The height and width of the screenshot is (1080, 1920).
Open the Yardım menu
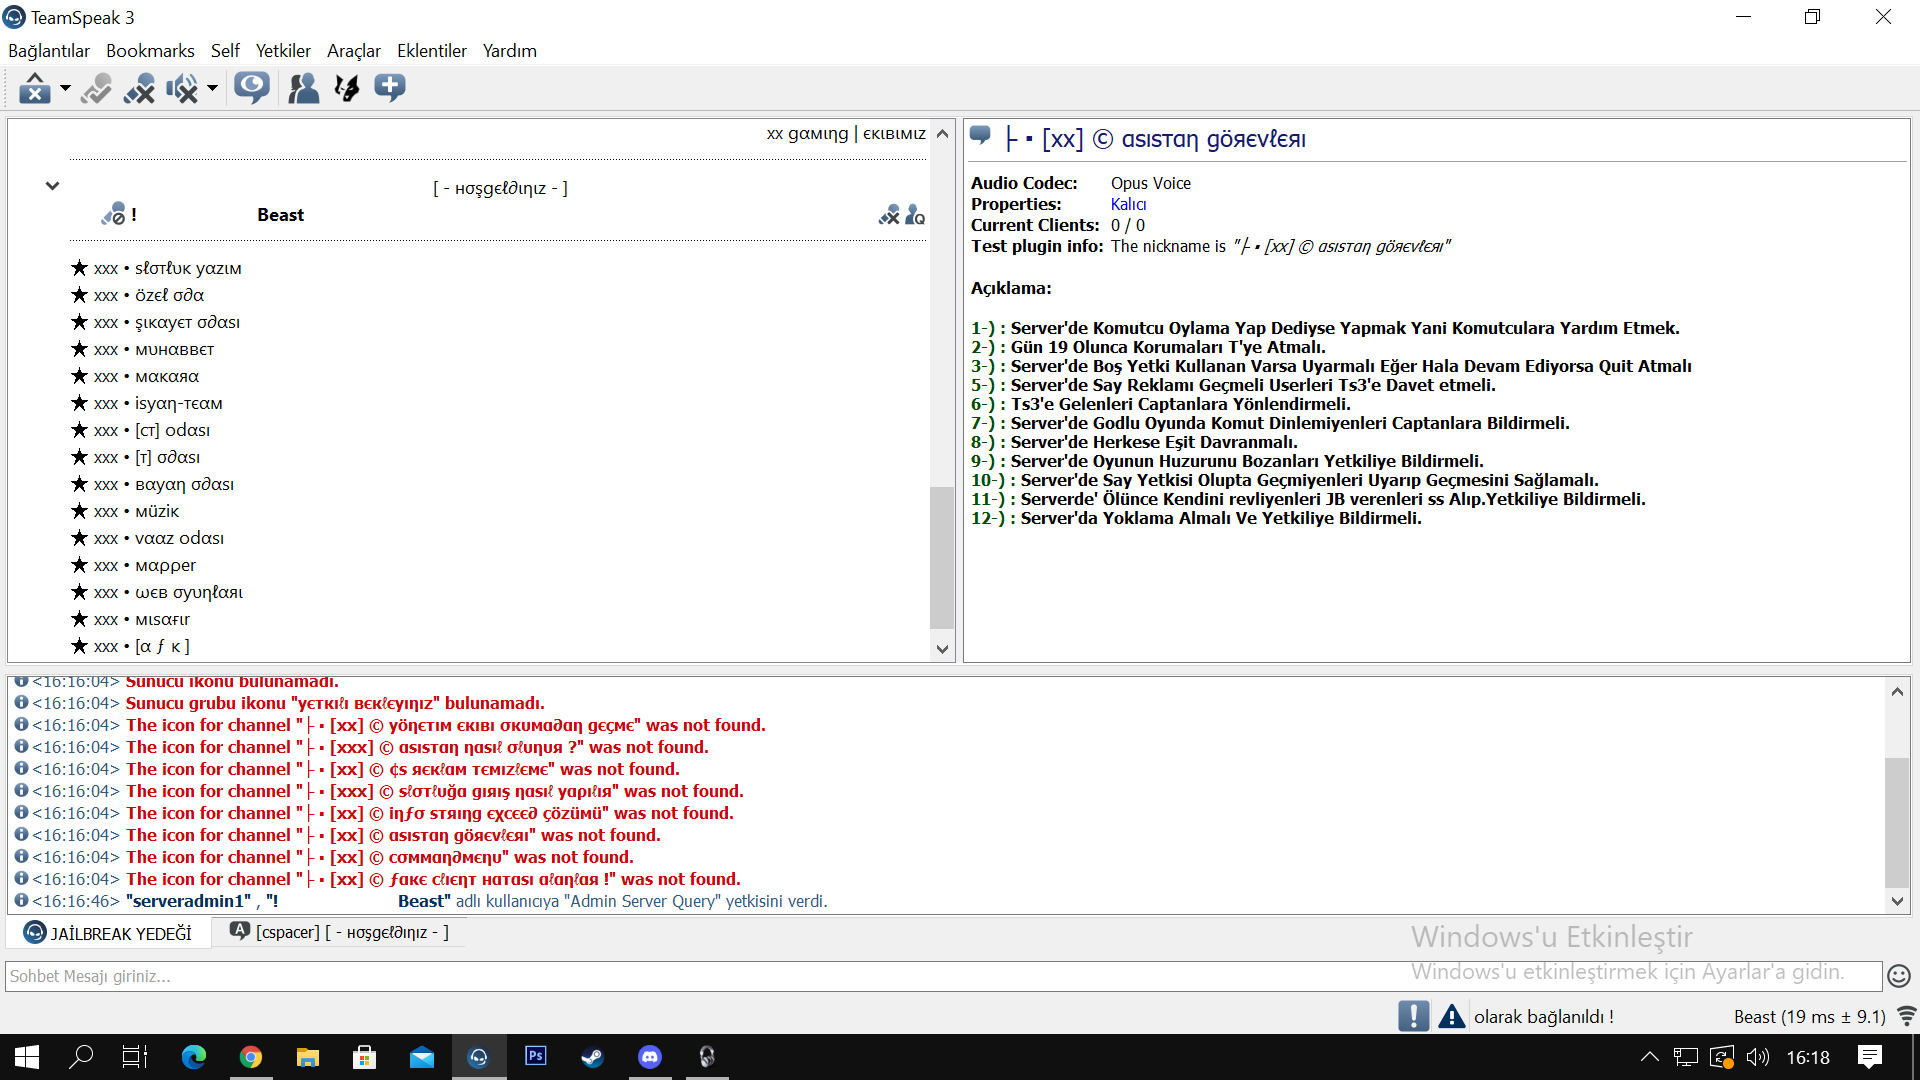(x=510, y=51)
